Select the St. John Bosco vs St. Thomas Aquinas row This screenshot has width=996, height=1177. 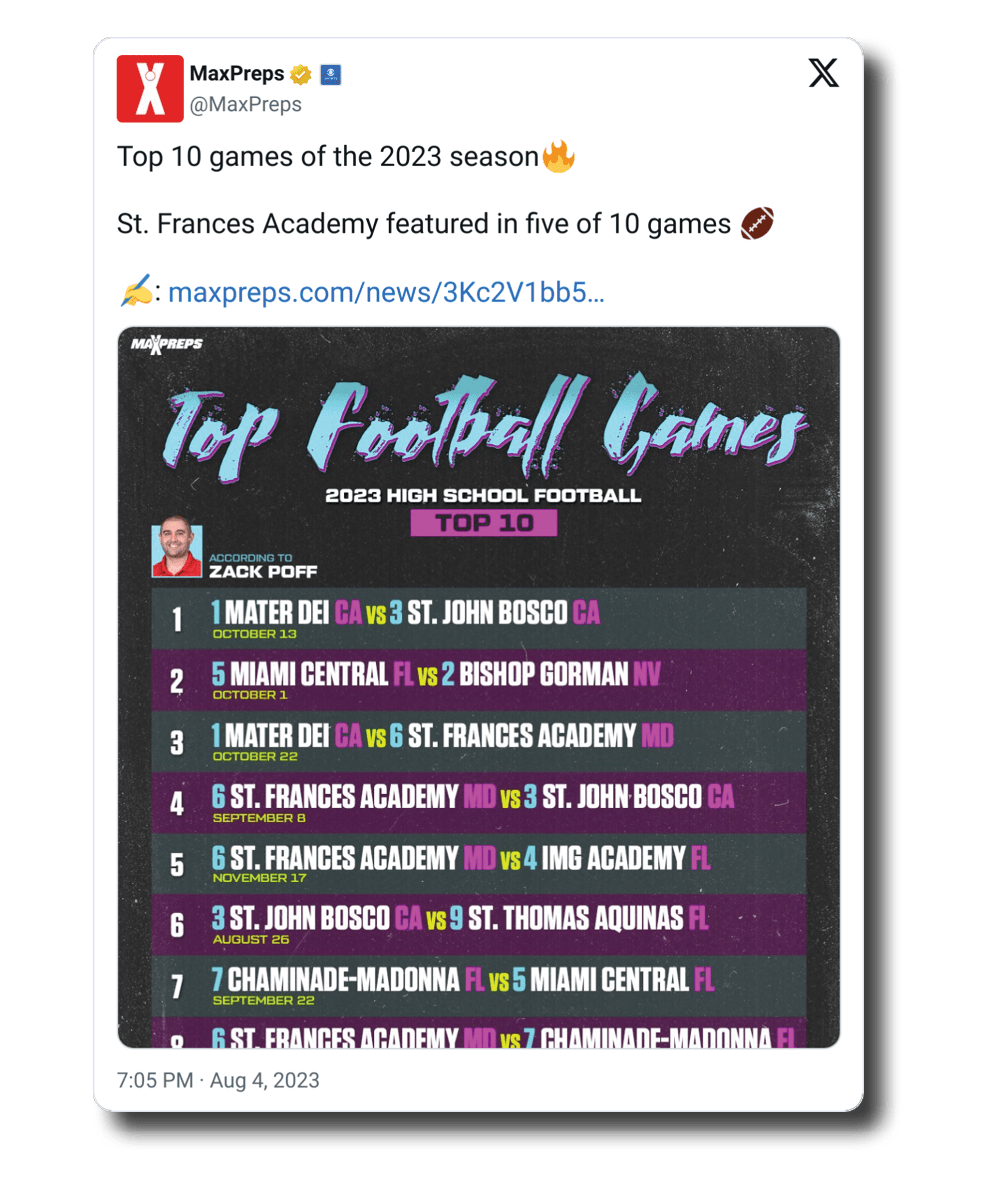[478, 924]
